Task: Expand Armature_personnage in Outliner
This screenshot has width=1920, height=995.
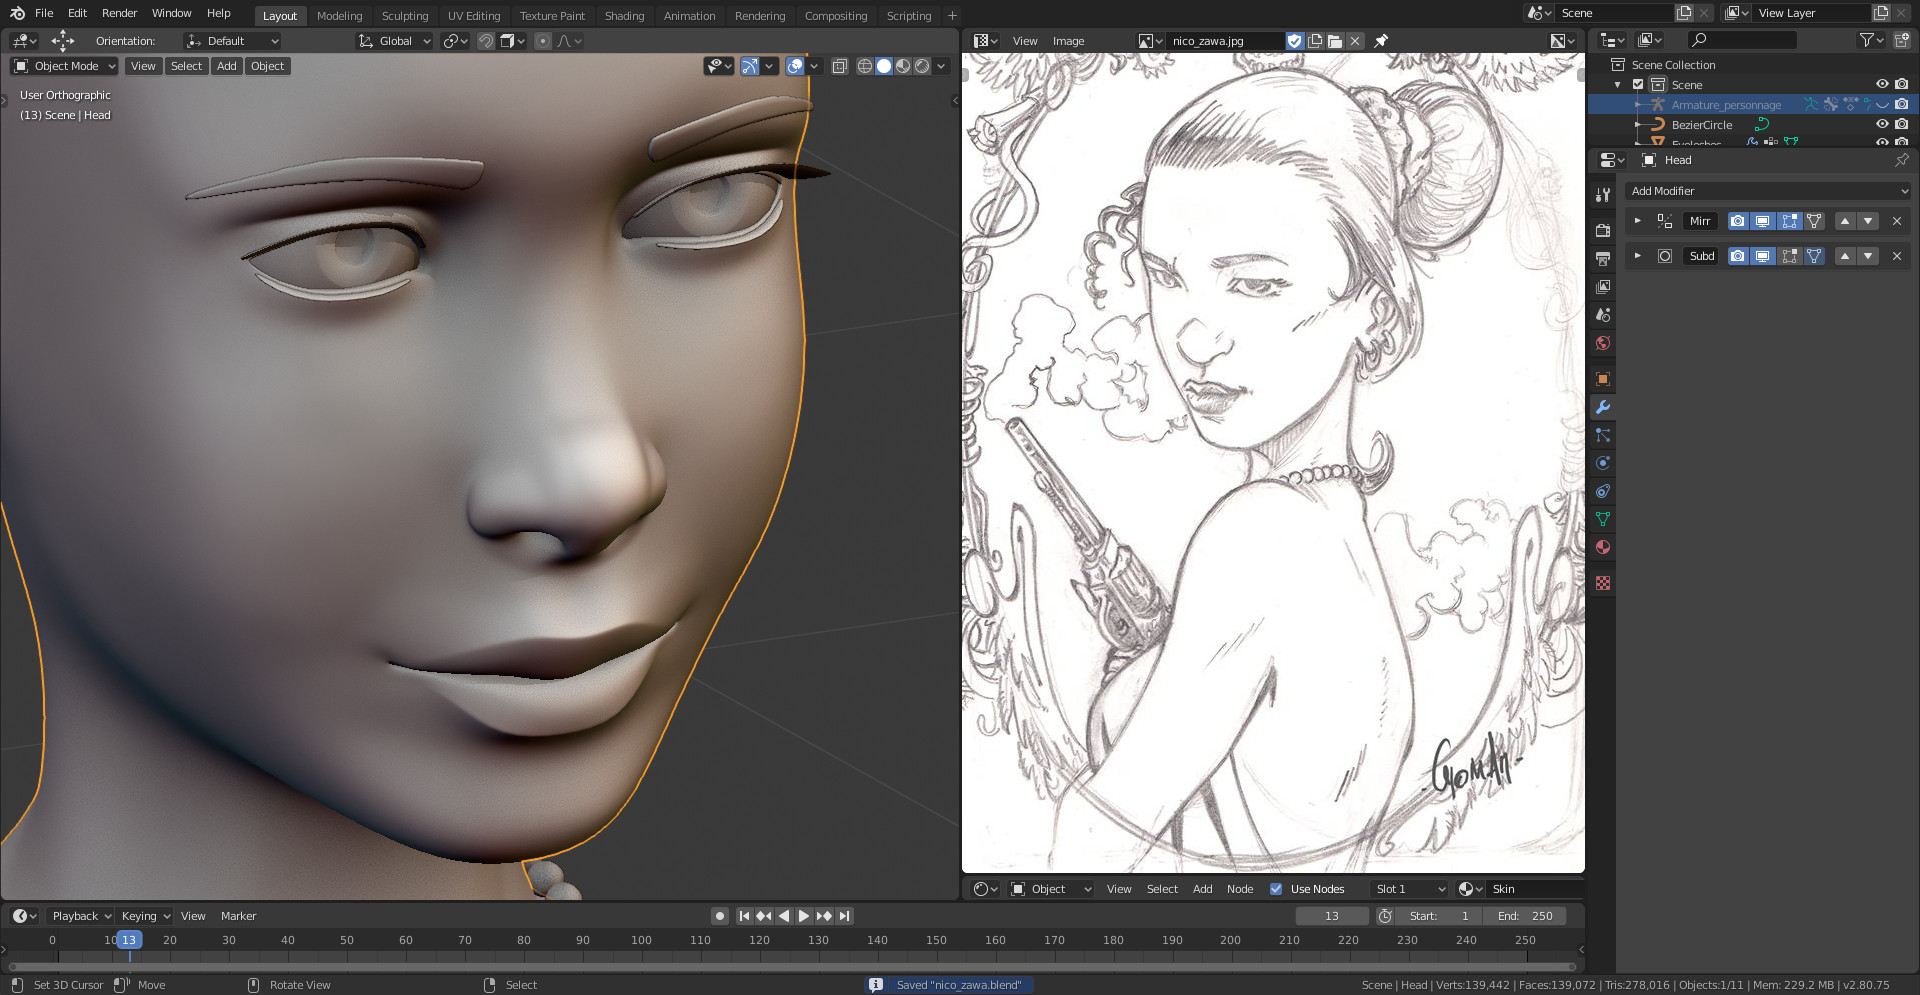Action: pyautogui.click(x=1637, y=105)
